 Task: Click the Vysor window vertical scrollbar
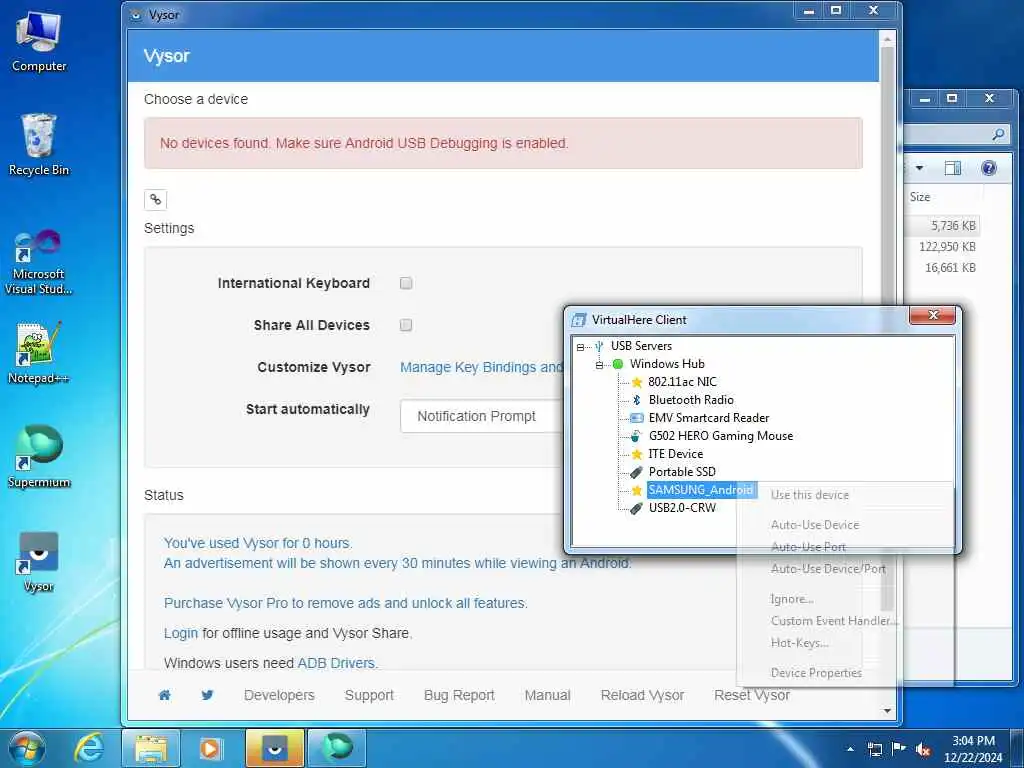tap(887, 327)
